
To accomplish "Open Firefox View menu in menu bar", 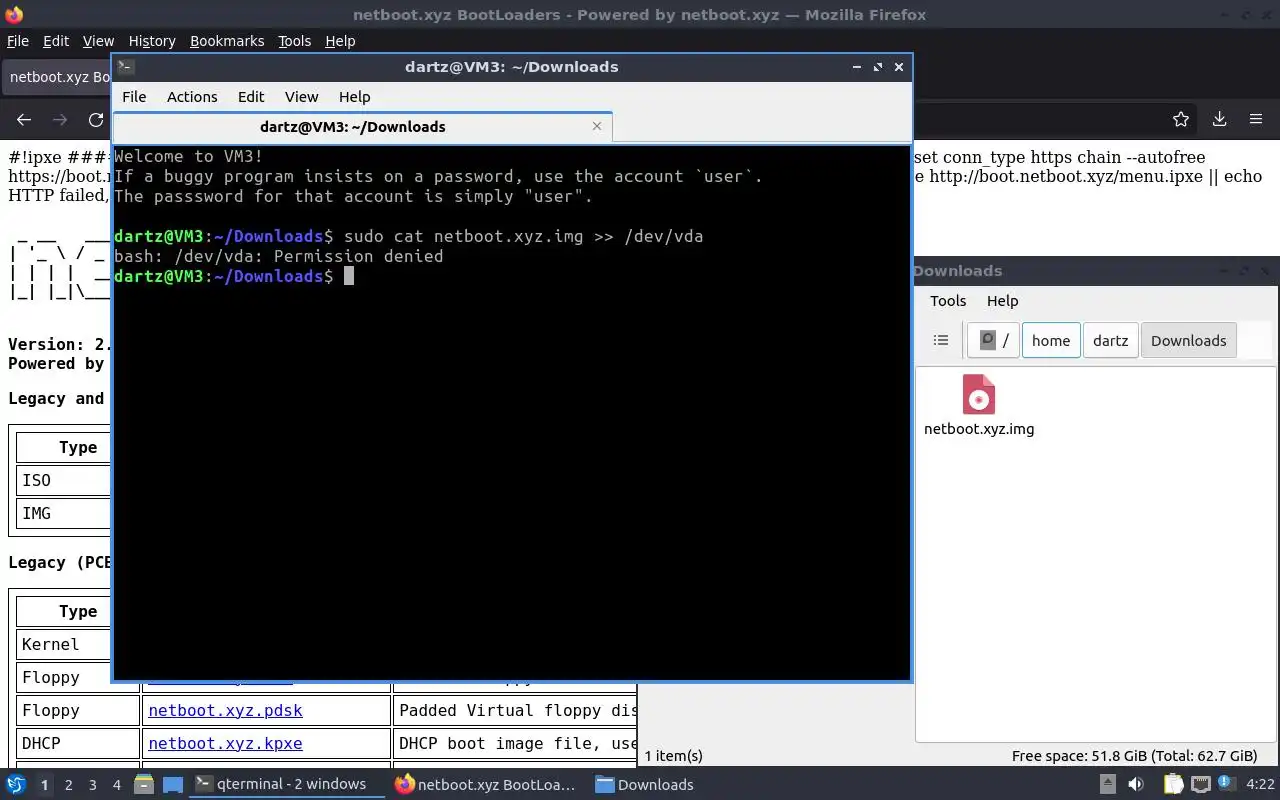I will [98, 41].
